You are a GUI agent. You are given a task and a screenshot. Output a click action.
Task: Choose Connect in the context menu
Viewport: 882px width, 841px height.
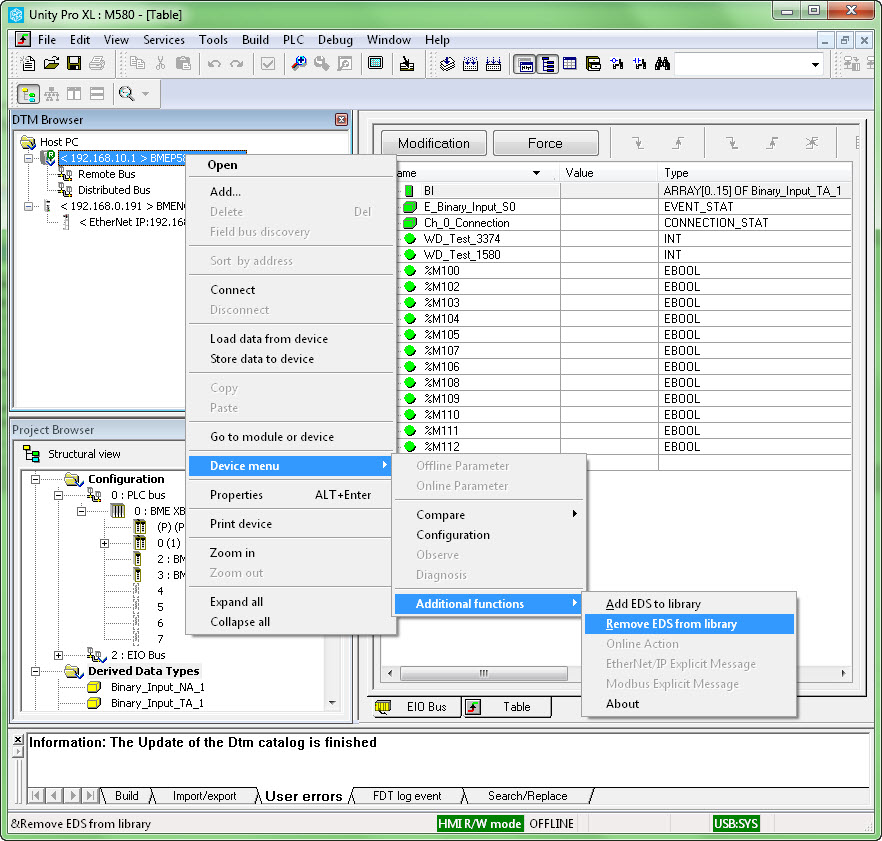click(x=290, y=290)
